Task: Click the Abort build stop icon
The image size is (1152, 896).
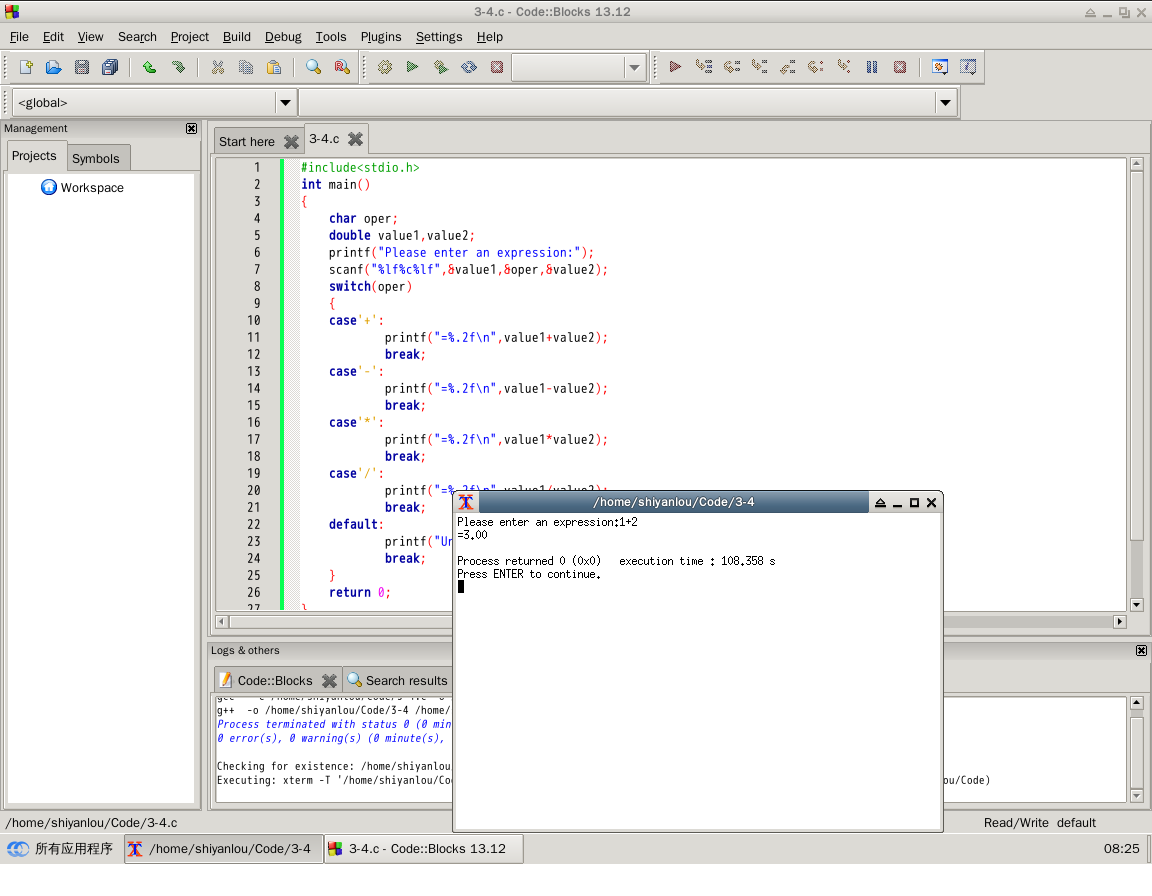Action: click(x=497, y=67)
